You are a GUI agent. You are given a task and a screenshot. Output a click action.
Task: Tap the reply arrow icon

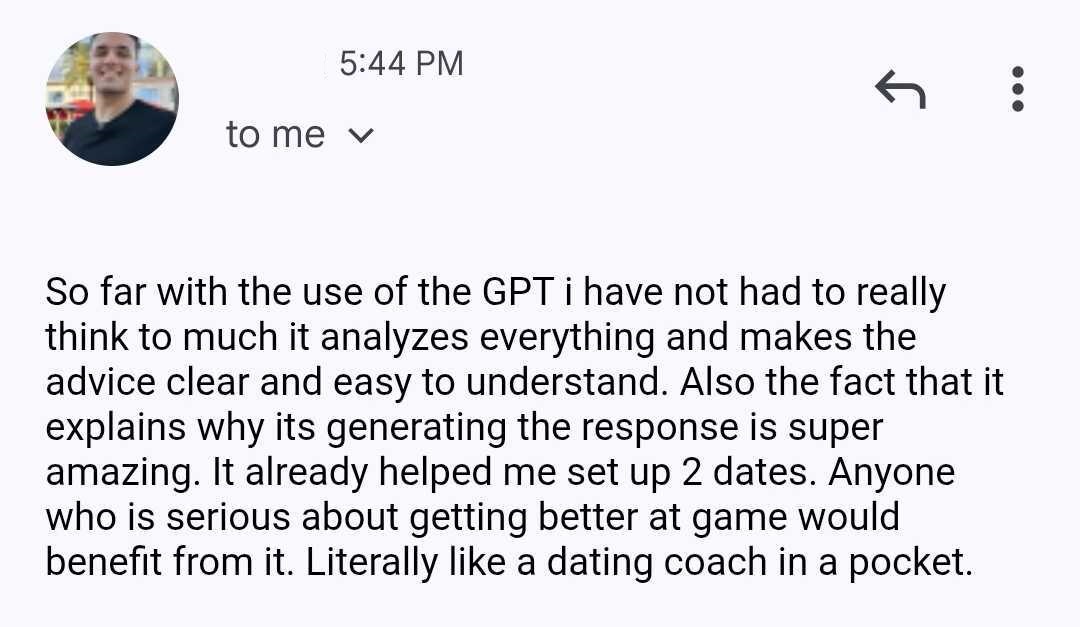(900, 90)
